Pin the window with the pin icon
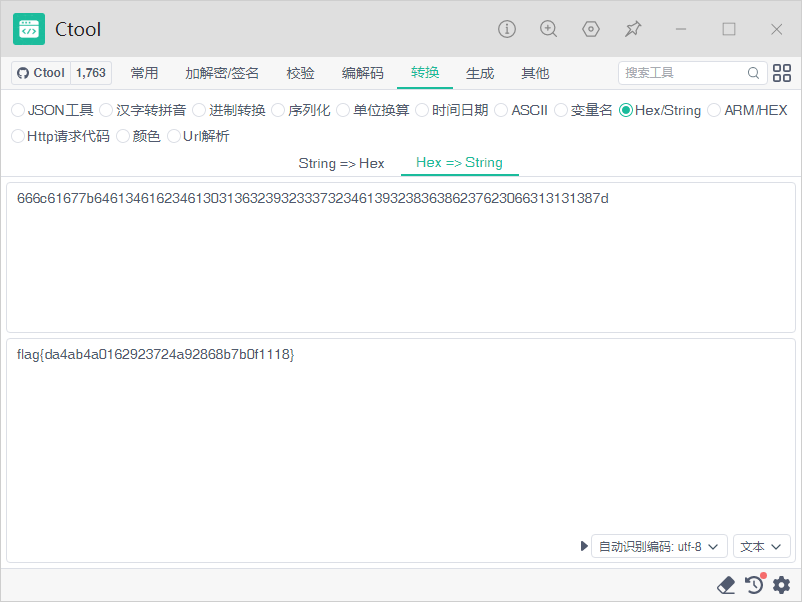802x602 pixels. coord(633,29)
